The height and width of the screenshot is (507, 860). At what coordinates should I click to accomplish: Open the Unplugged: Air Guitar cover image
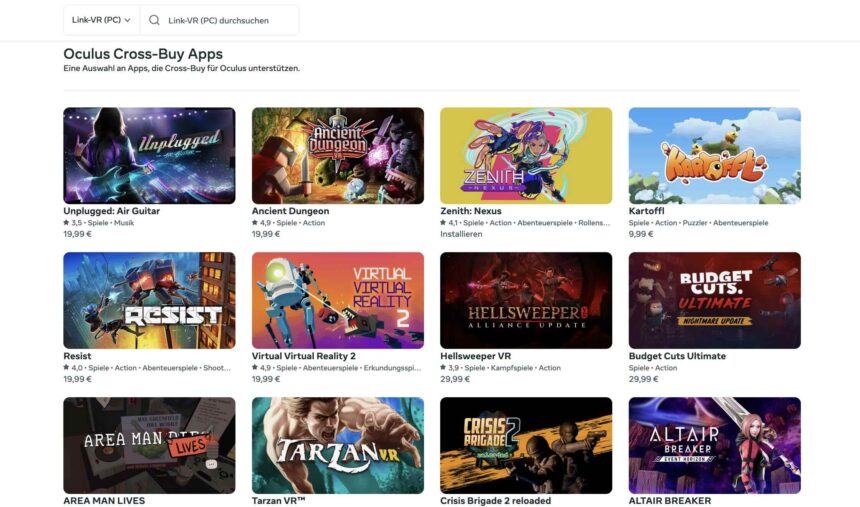click(x=149, y=156)
